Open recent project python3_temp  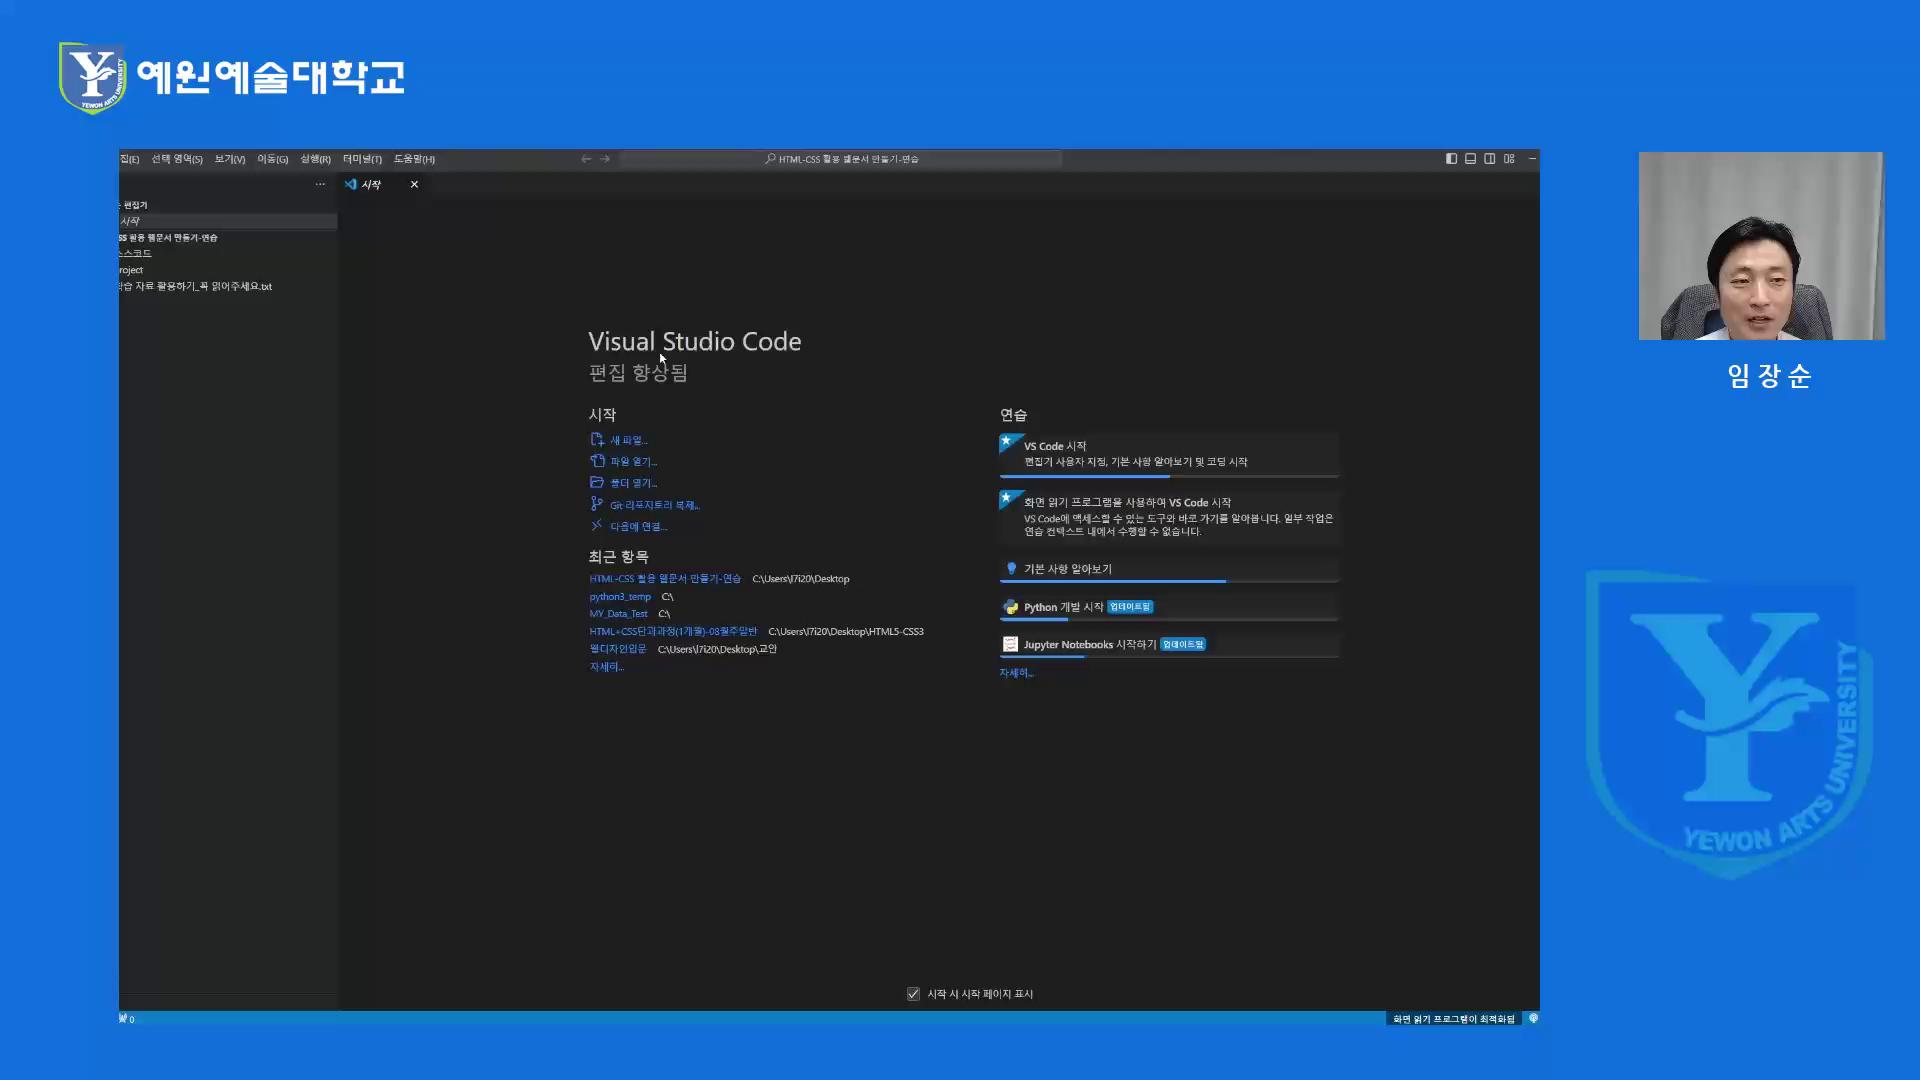(x=620, y=597)
